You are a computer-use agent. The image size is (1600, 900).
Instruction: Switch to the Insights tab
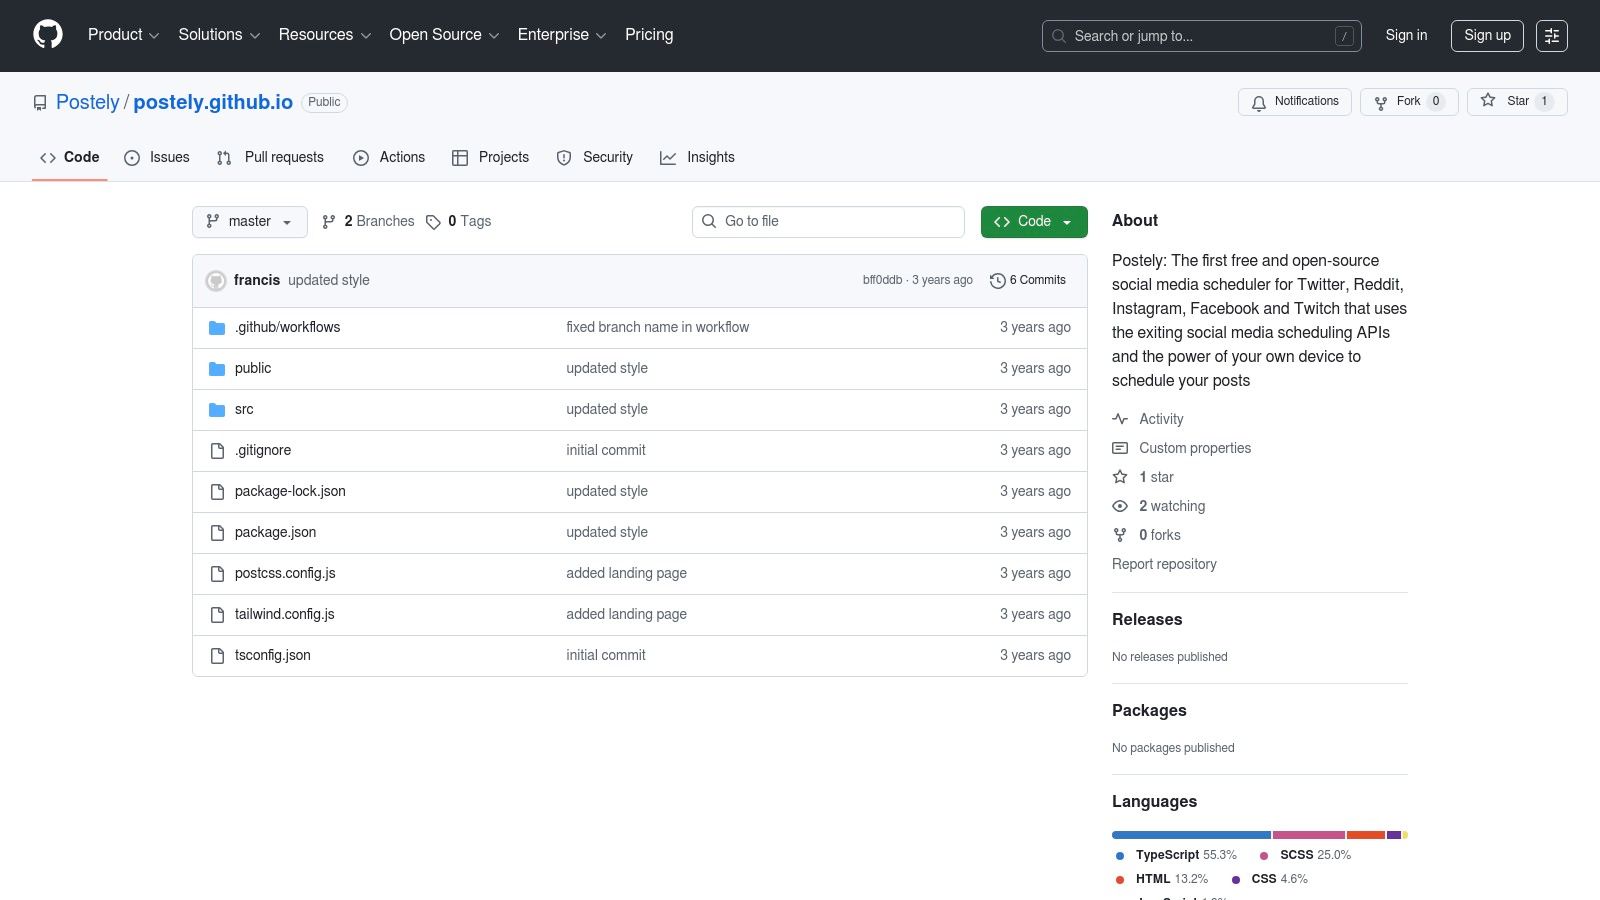(x=697, y=158)
